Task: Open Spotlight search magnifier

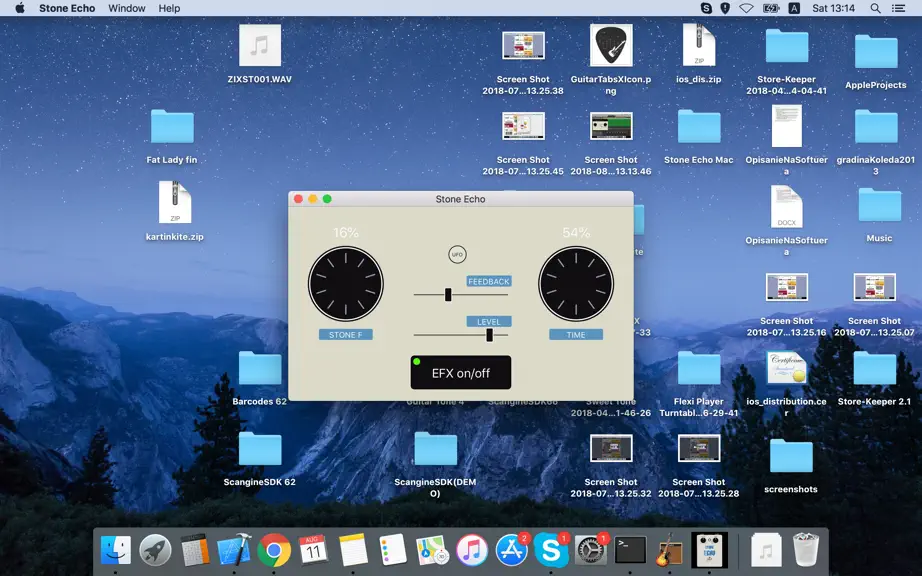Action: click(x=876, y=8)
